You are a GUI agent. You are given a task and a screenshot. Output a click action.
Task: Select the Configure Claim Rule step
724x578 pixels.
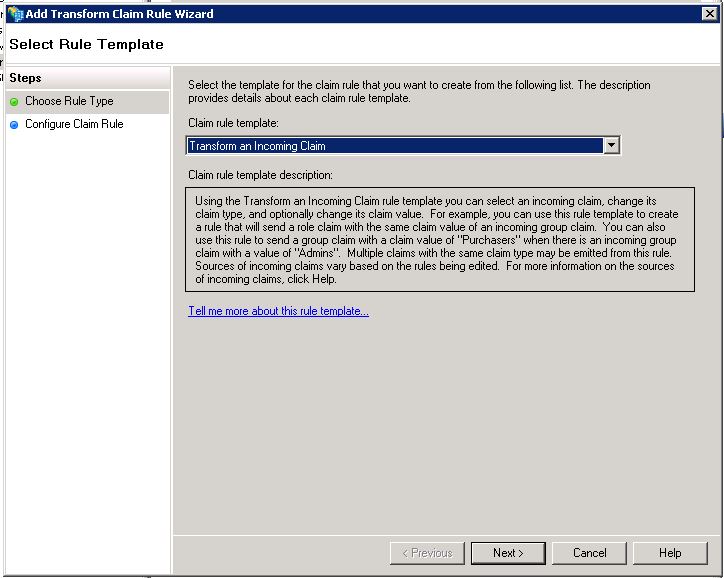pos(87,124)
